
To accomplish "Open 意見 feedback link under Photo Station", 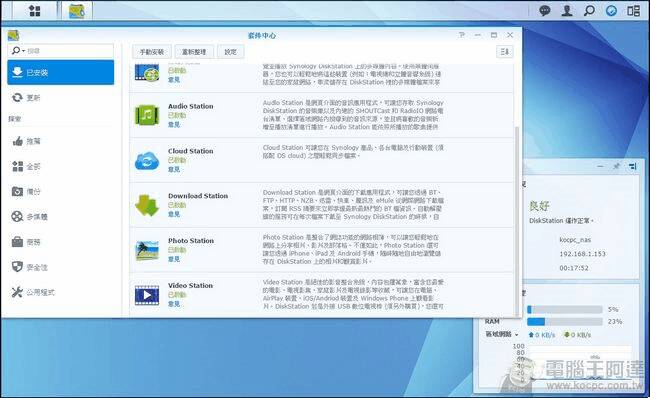I will click(x=174, y=259).
